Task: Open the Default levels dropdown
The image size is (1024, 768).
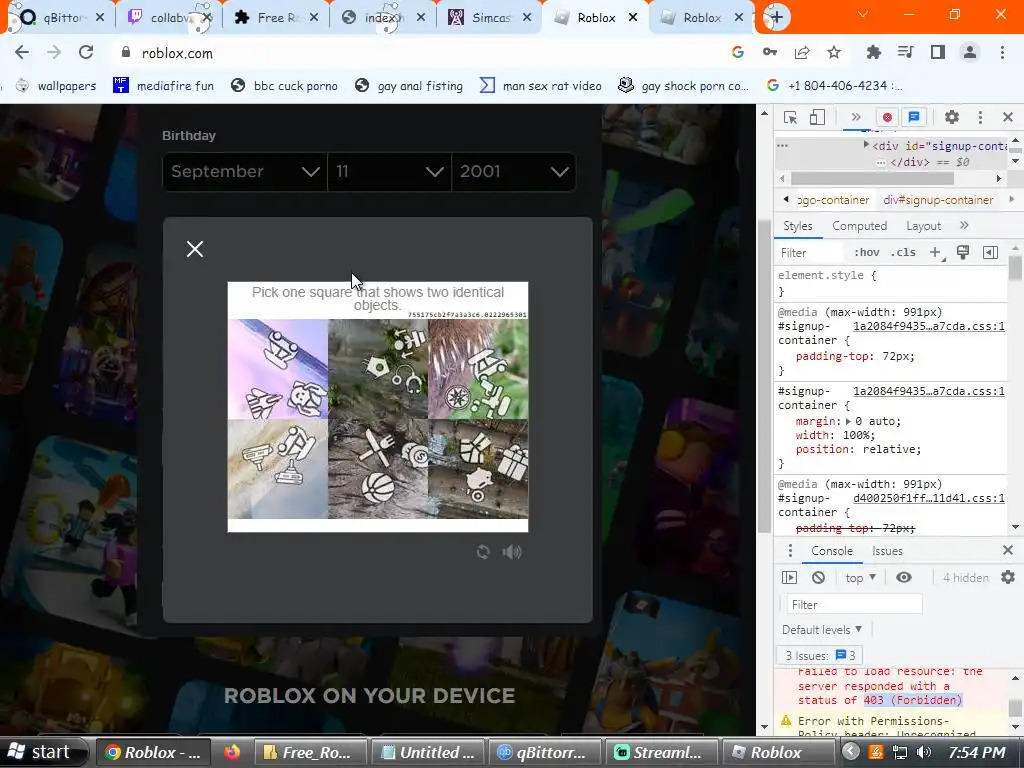Action: [x=822, y=630]
